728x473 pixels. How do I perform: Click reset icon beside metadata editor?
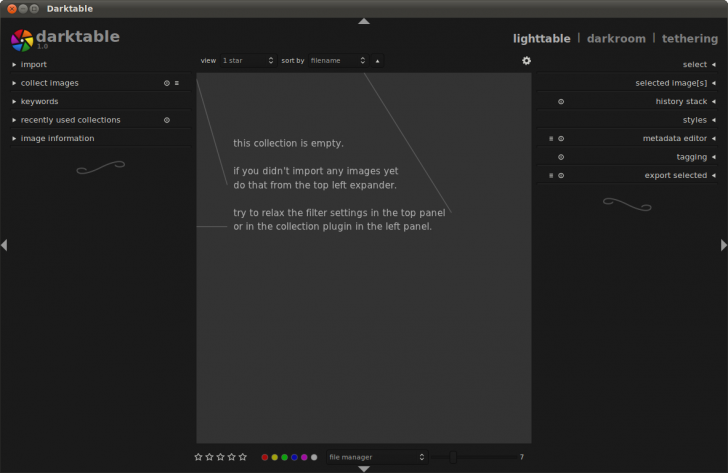coord(561,139)
